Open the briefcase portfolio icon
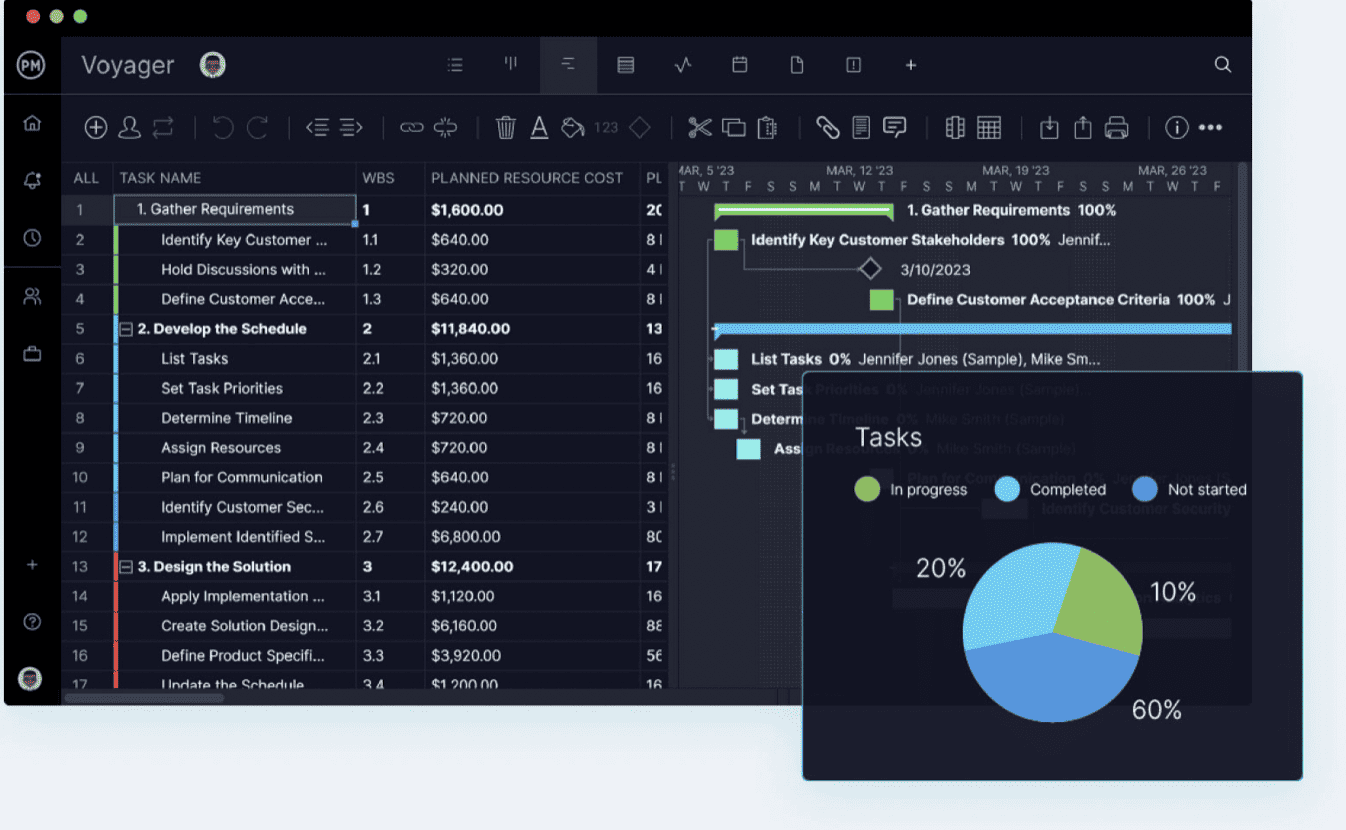Viewport: 1346px width, 830px height. [32, 353]
